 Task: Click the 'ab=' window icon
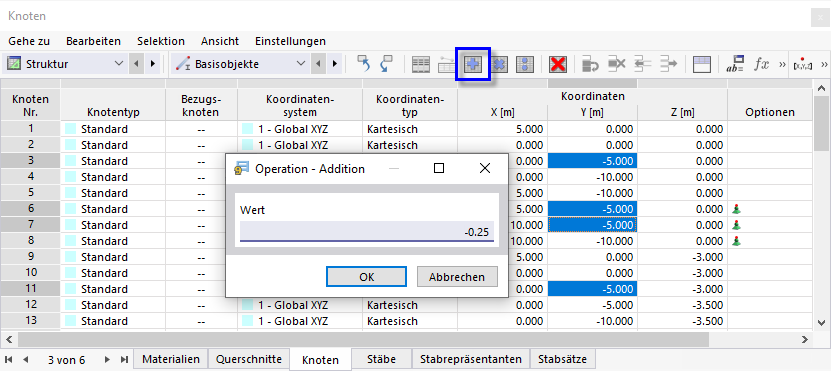coord(735,65)
